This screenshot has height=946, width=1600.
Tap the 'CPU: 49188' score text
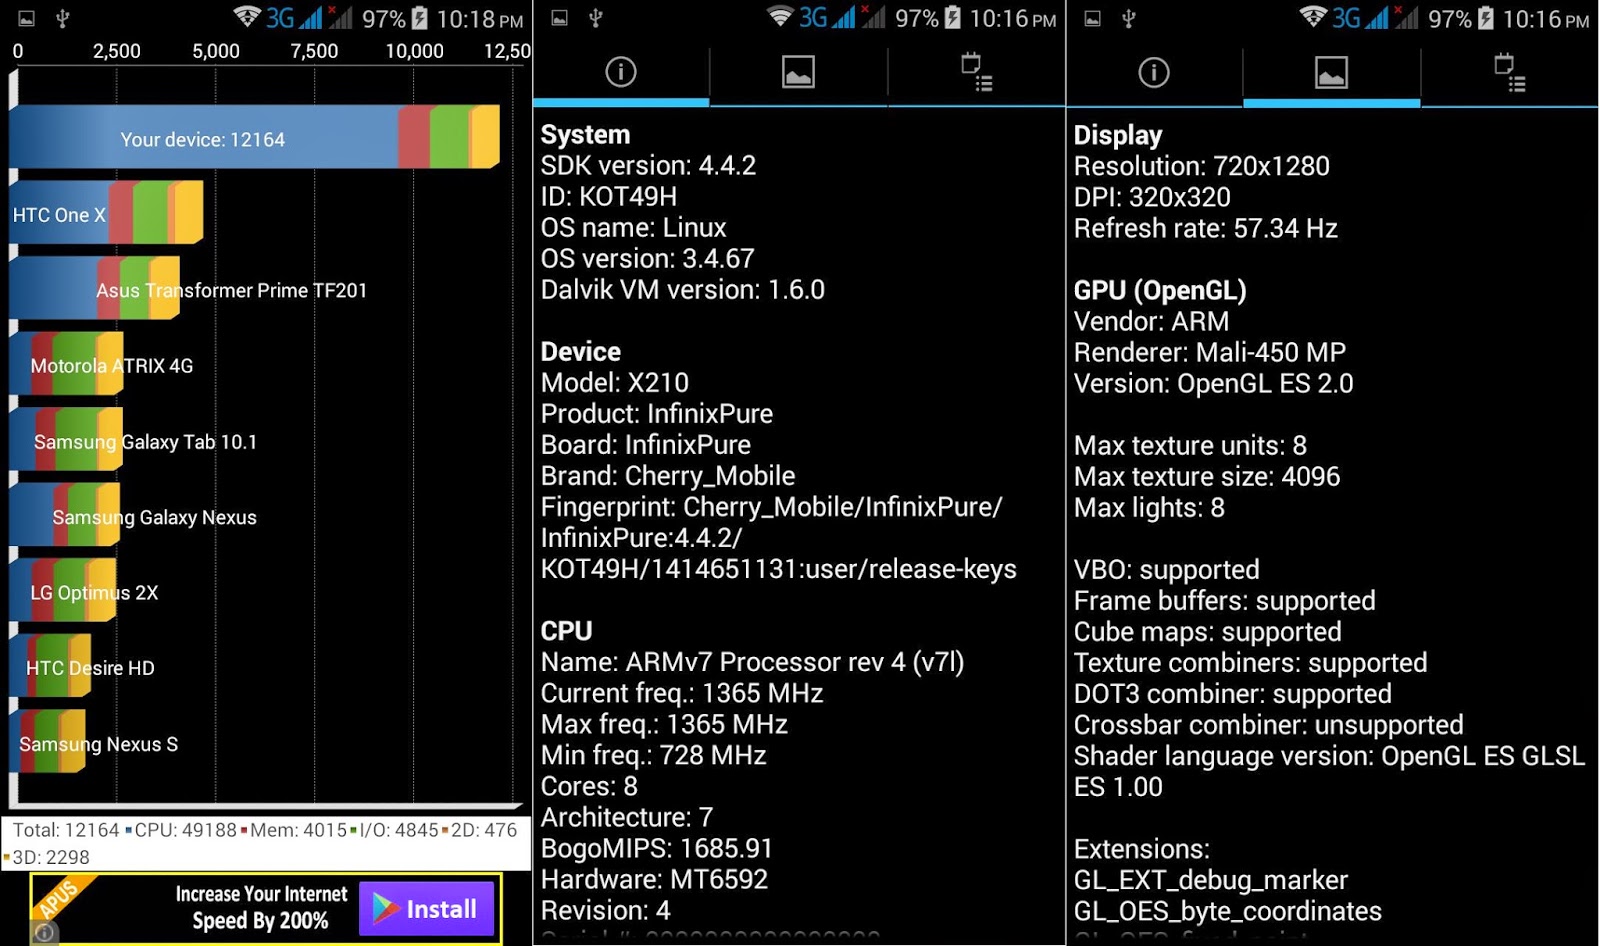[x=186, y=830]
